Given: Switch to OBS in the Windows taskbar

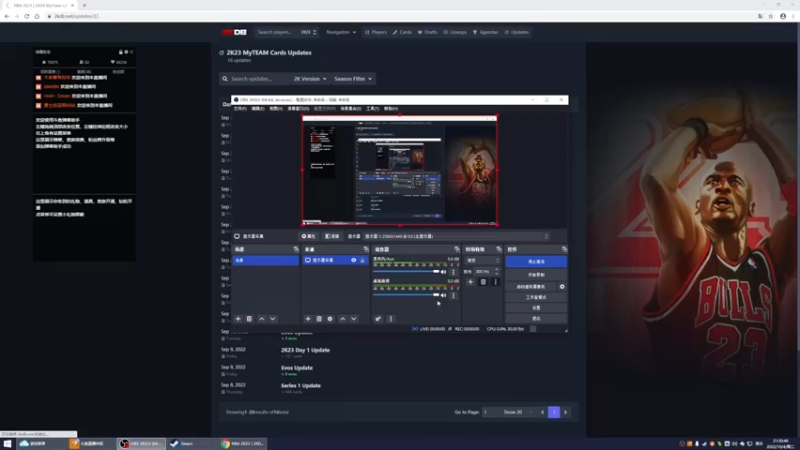Looking at the screenshot, I should coord(141,444).
